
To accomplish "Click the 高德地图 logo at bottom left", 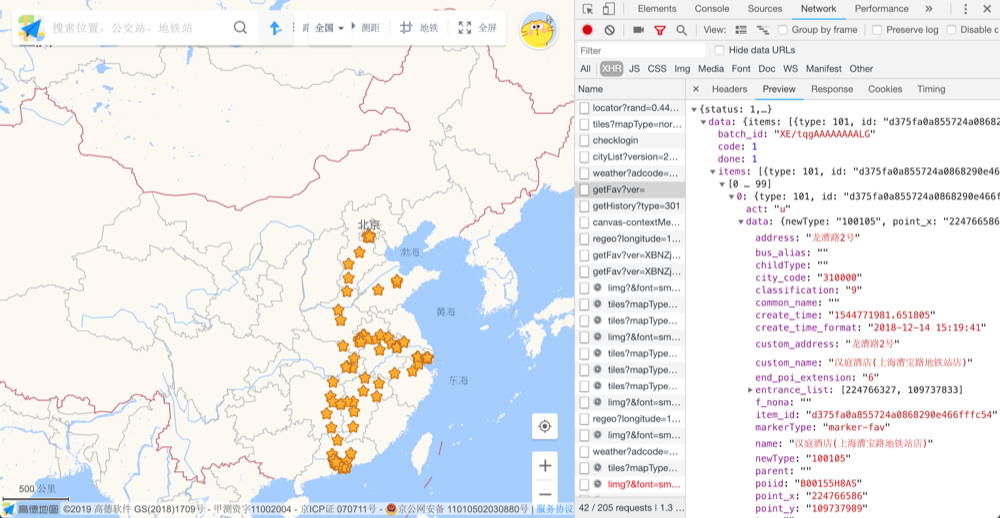I will [x=31, y=508].
